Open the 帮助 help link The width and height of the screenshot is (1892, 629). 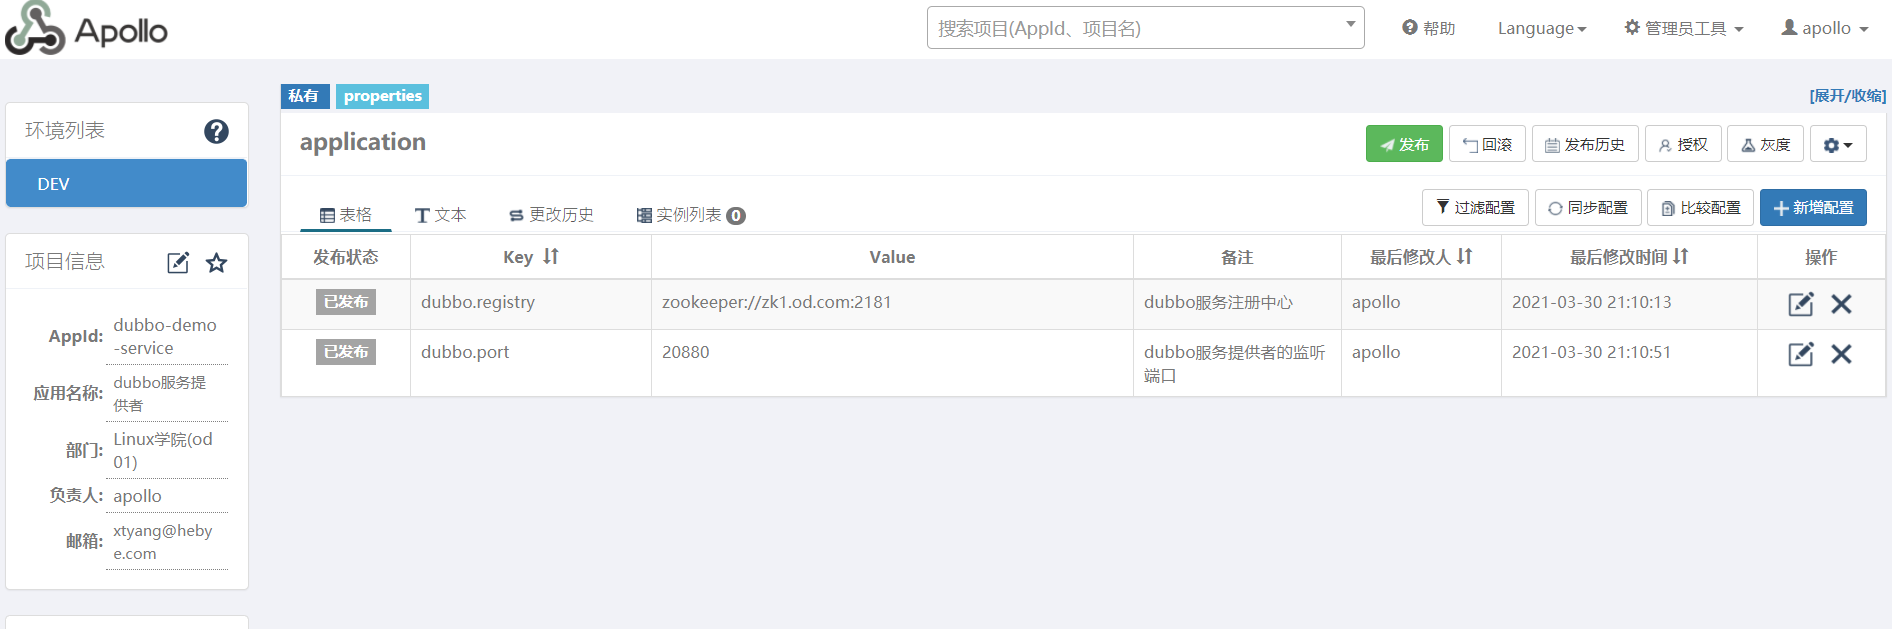pos(1428,28)
